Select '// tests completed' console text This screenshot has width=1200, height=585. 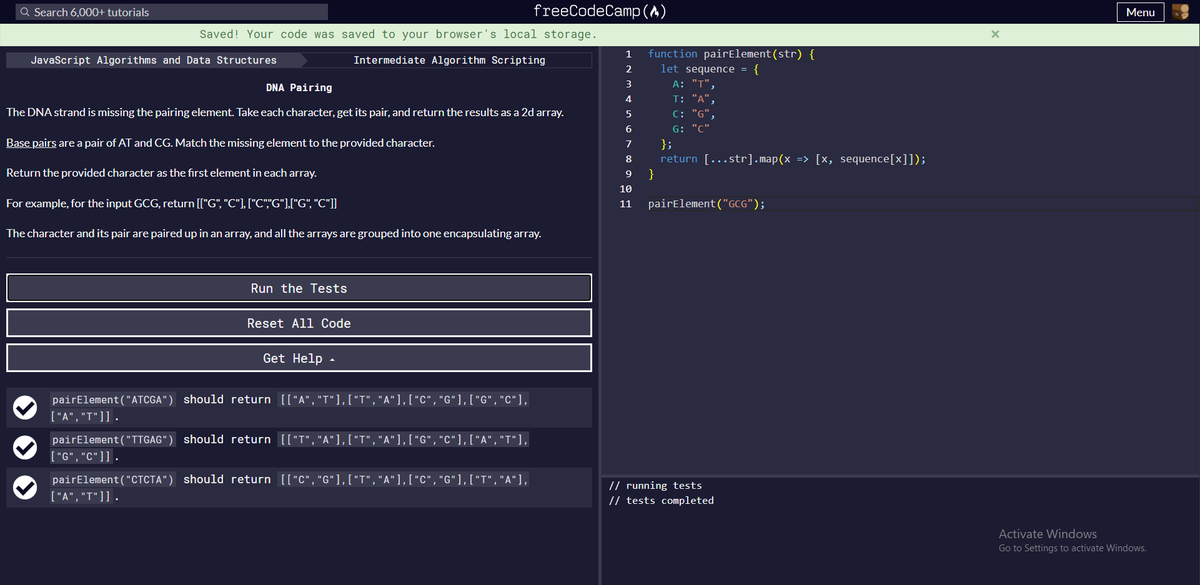click(662, 500)
